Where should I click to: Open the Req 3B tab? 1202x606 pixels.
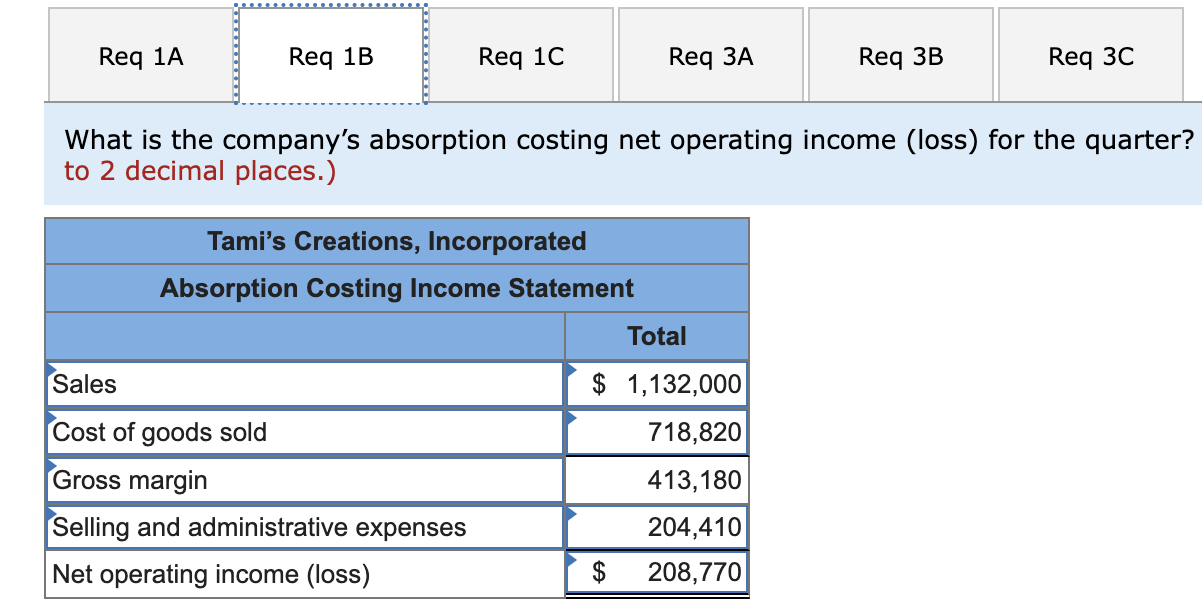tap(901, 56)
